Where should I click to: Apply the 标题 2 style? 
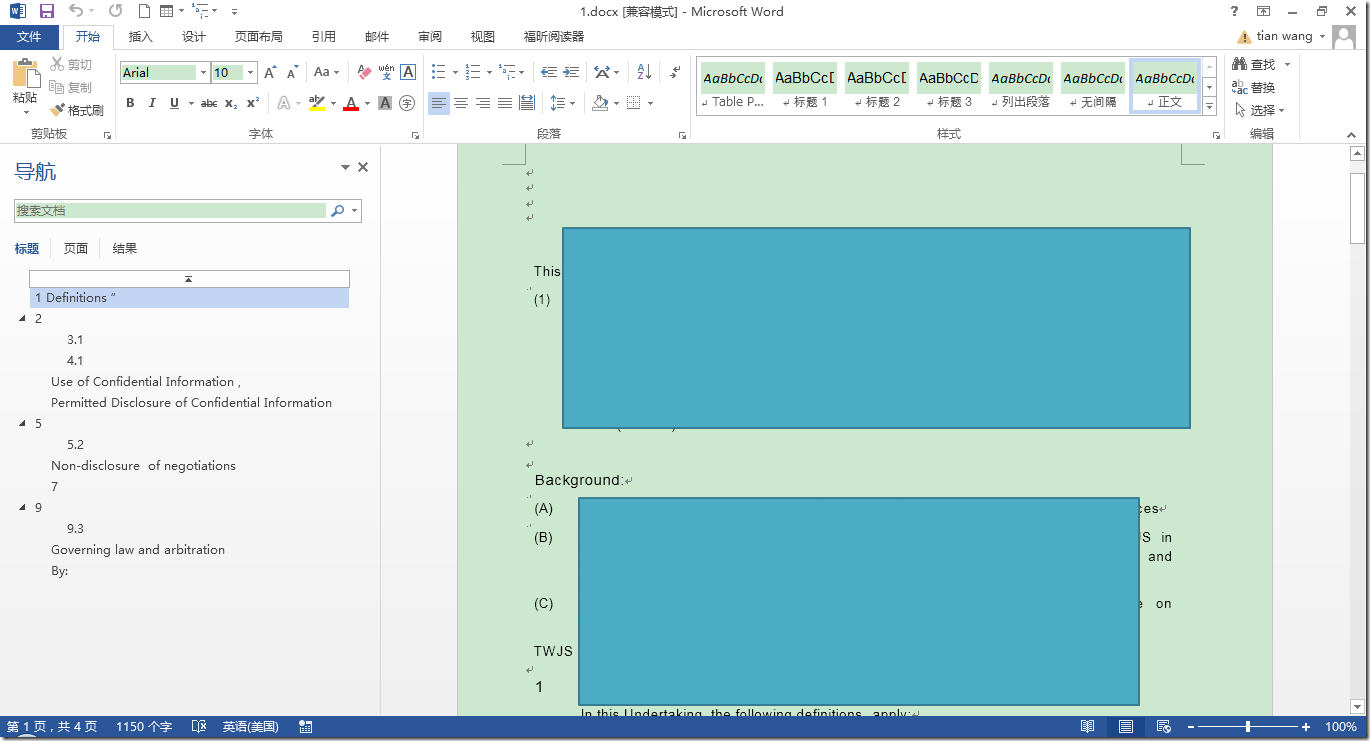[877, 88]
